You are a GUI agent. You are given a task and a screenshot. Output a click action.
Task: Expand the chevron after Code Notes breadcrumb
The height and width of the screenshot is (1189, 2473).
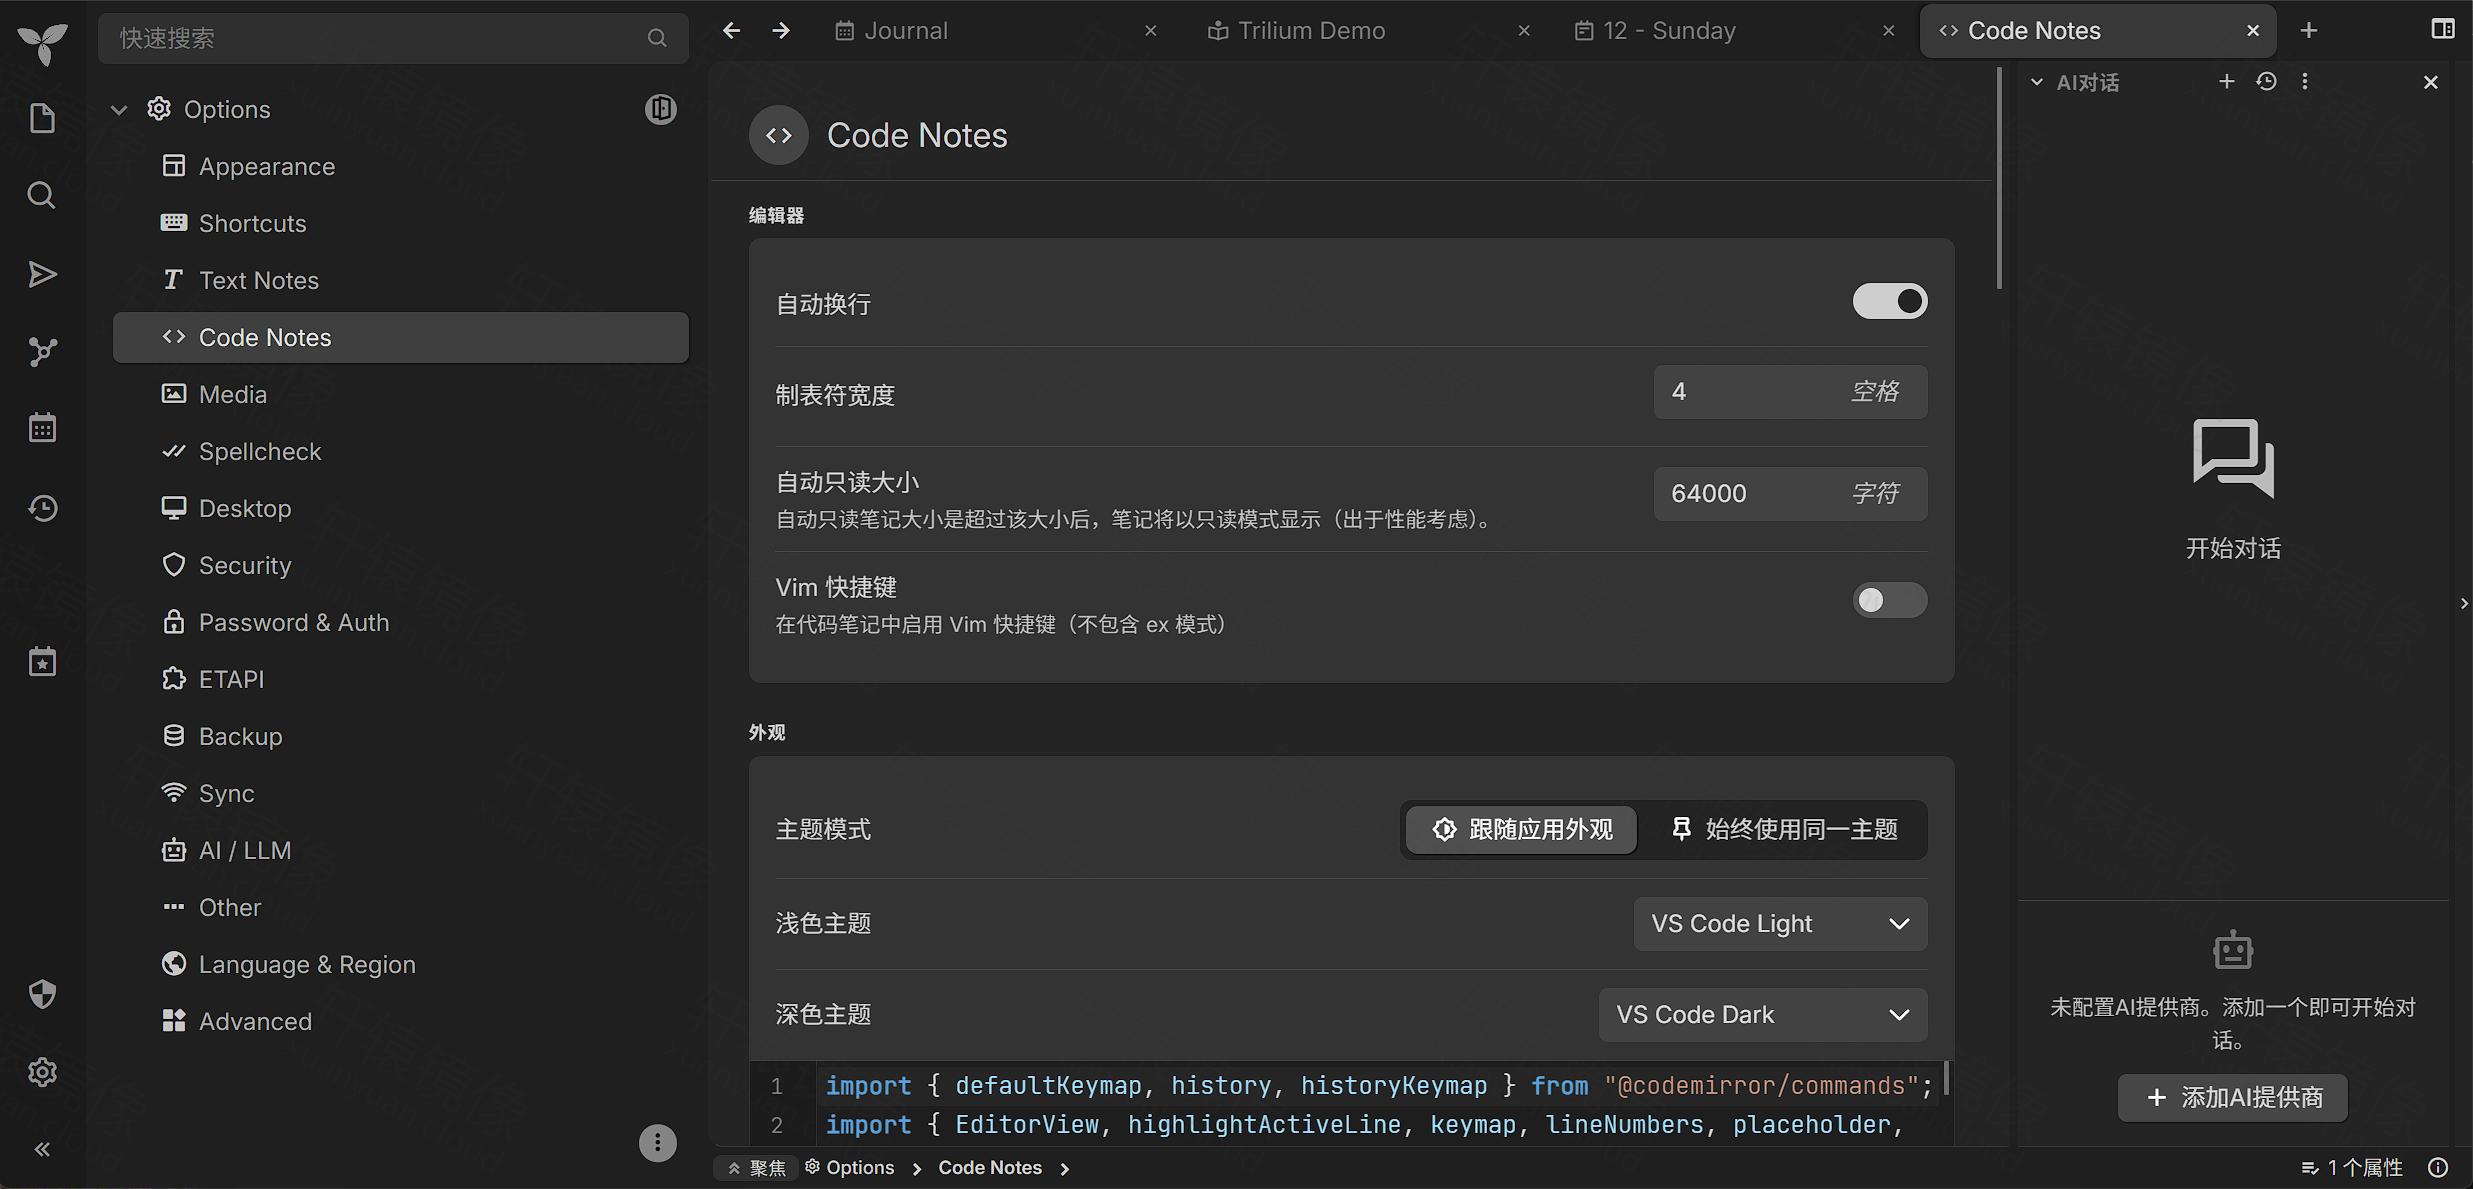pos(1065,1168)
